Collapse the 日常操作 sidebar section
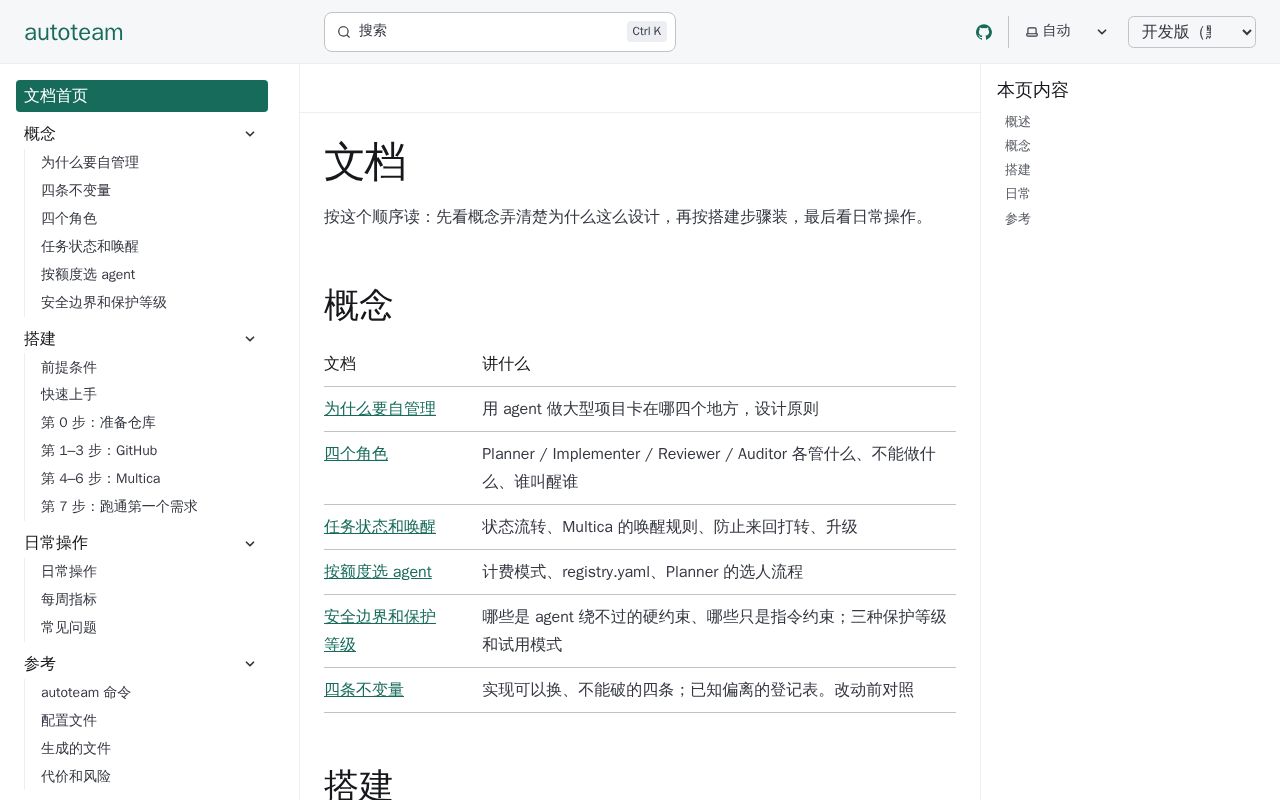 coord(250,543)
